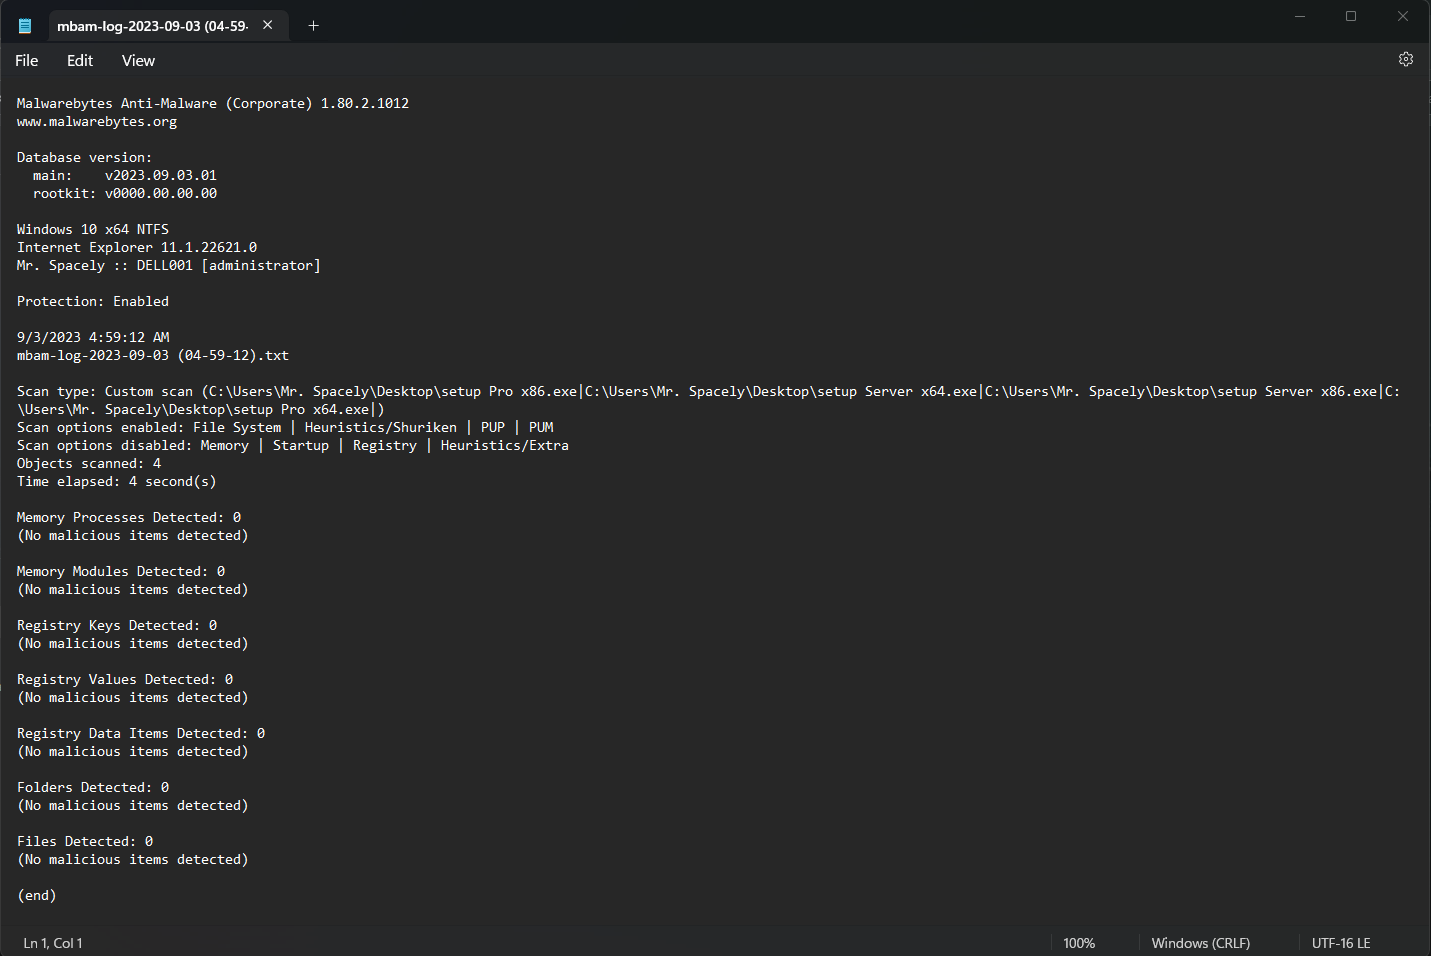Add a new tab with plus button
Screen dimensions: 1431x956
pos(313,25)
